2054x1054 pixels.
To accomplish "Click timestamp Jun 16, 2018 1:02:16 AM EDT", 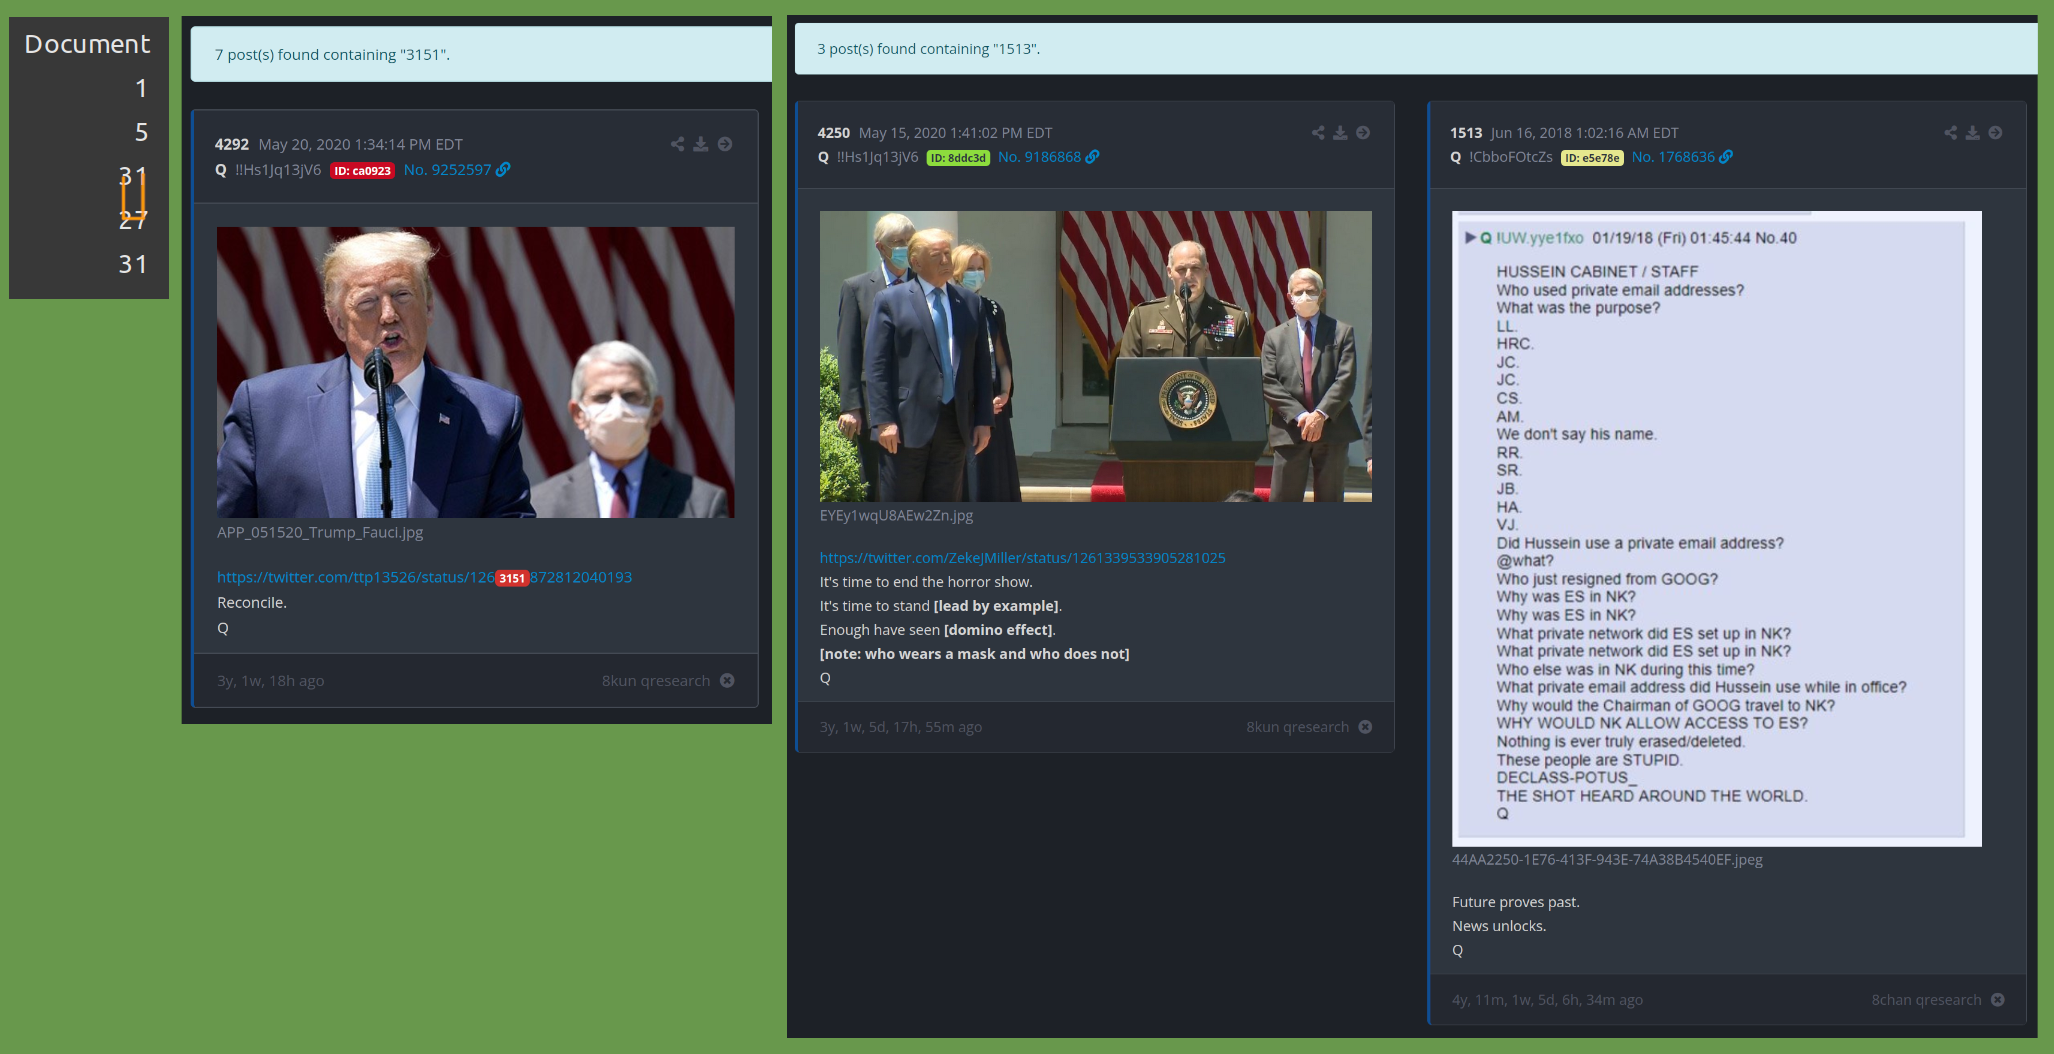I will (1585, 133).
